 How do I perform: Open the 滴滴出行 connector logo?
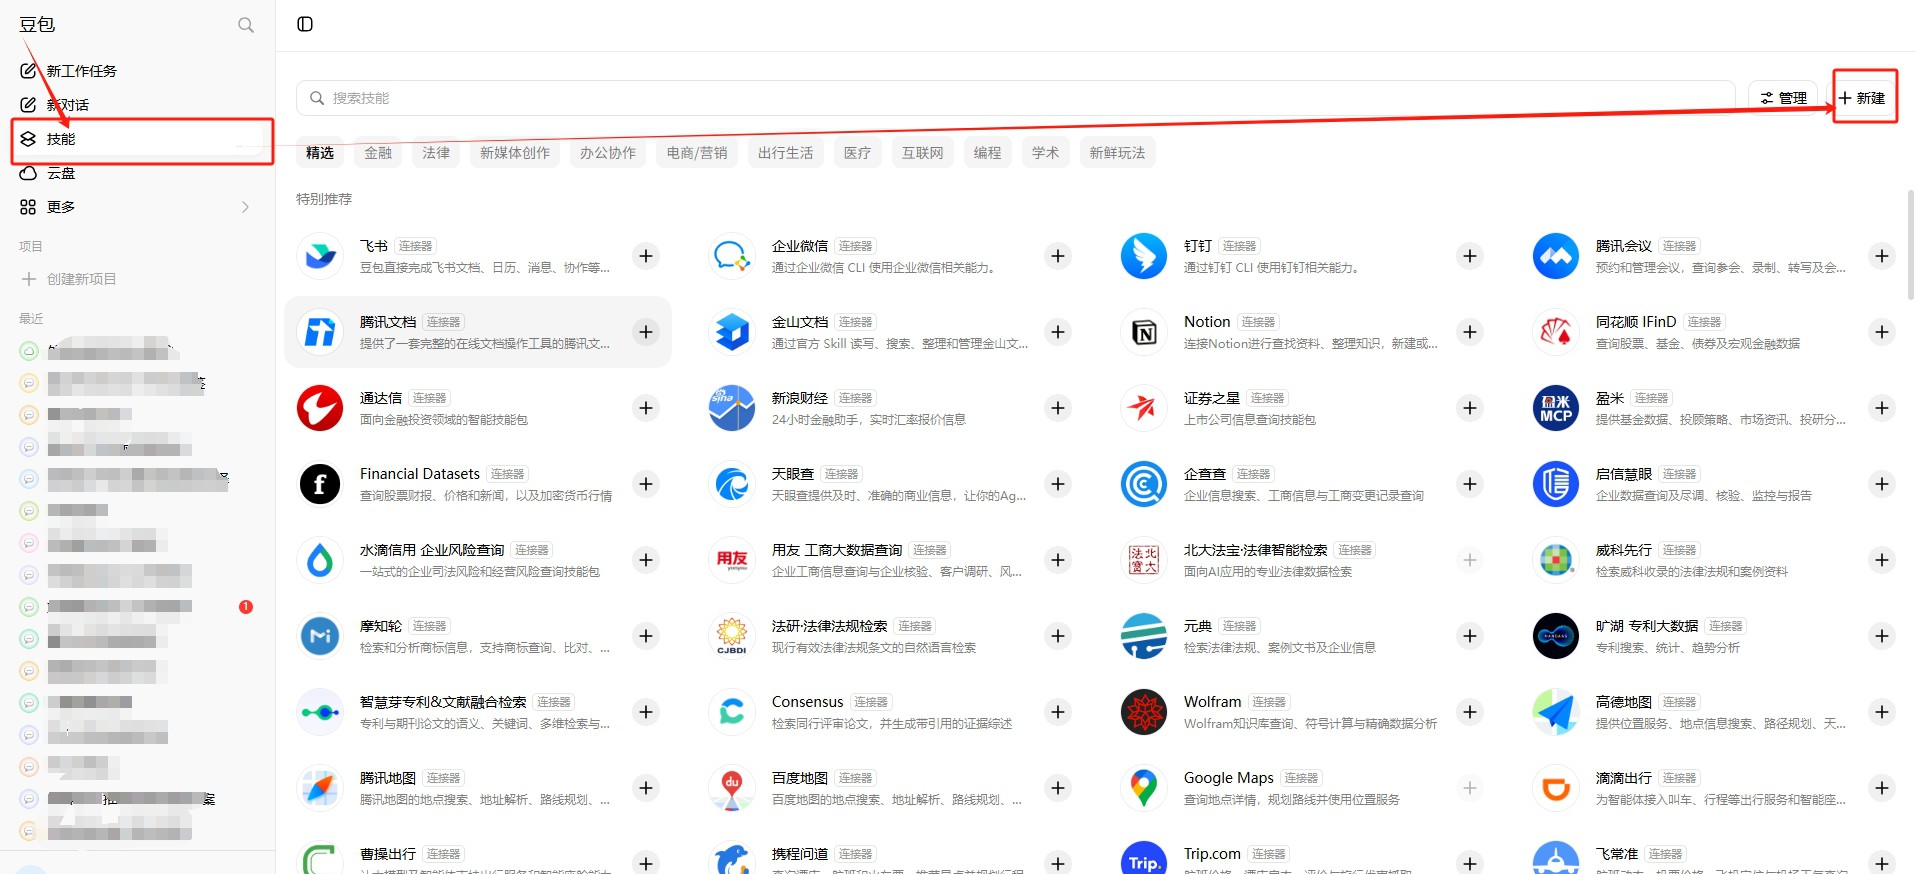click(x=1556, y=788)
